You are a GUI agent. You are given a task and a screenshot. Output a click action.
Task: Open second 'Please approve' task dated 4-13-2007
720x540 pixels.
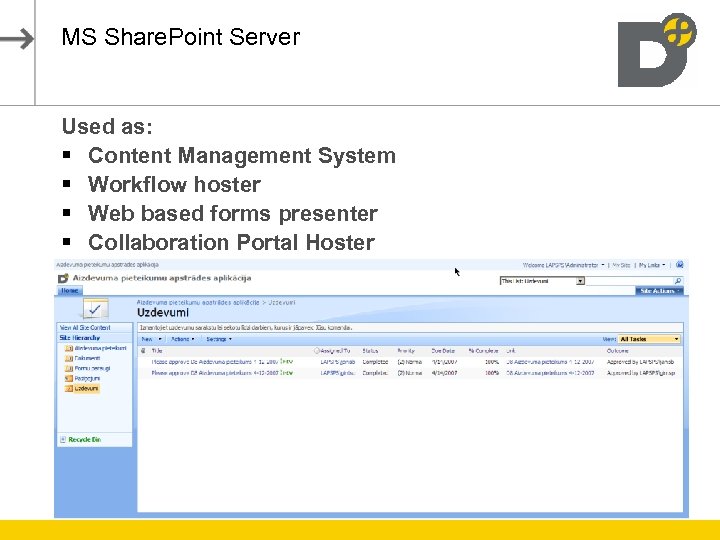point(214,373)
